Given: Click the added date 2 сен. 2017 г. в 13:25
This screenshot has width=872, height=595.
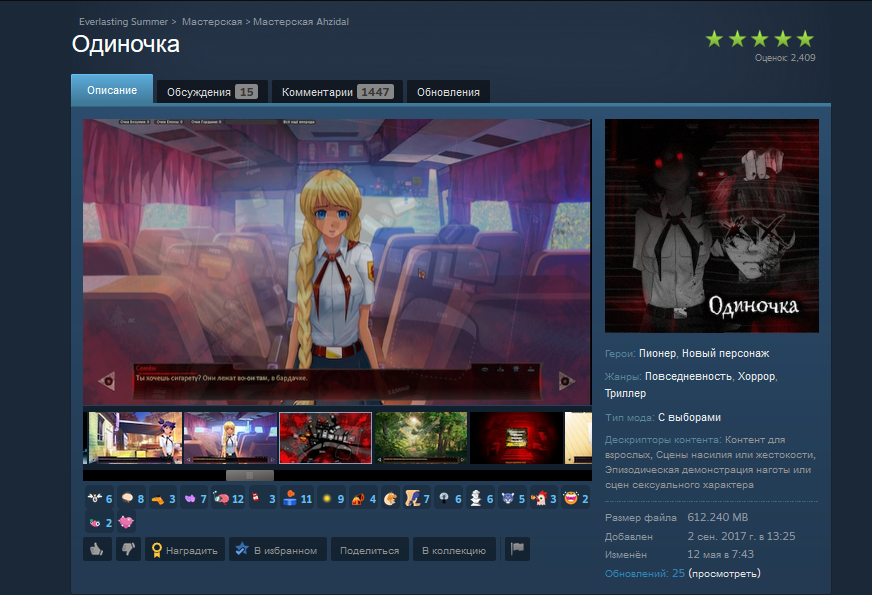Looking at the screenshot, I should (741, 536).
